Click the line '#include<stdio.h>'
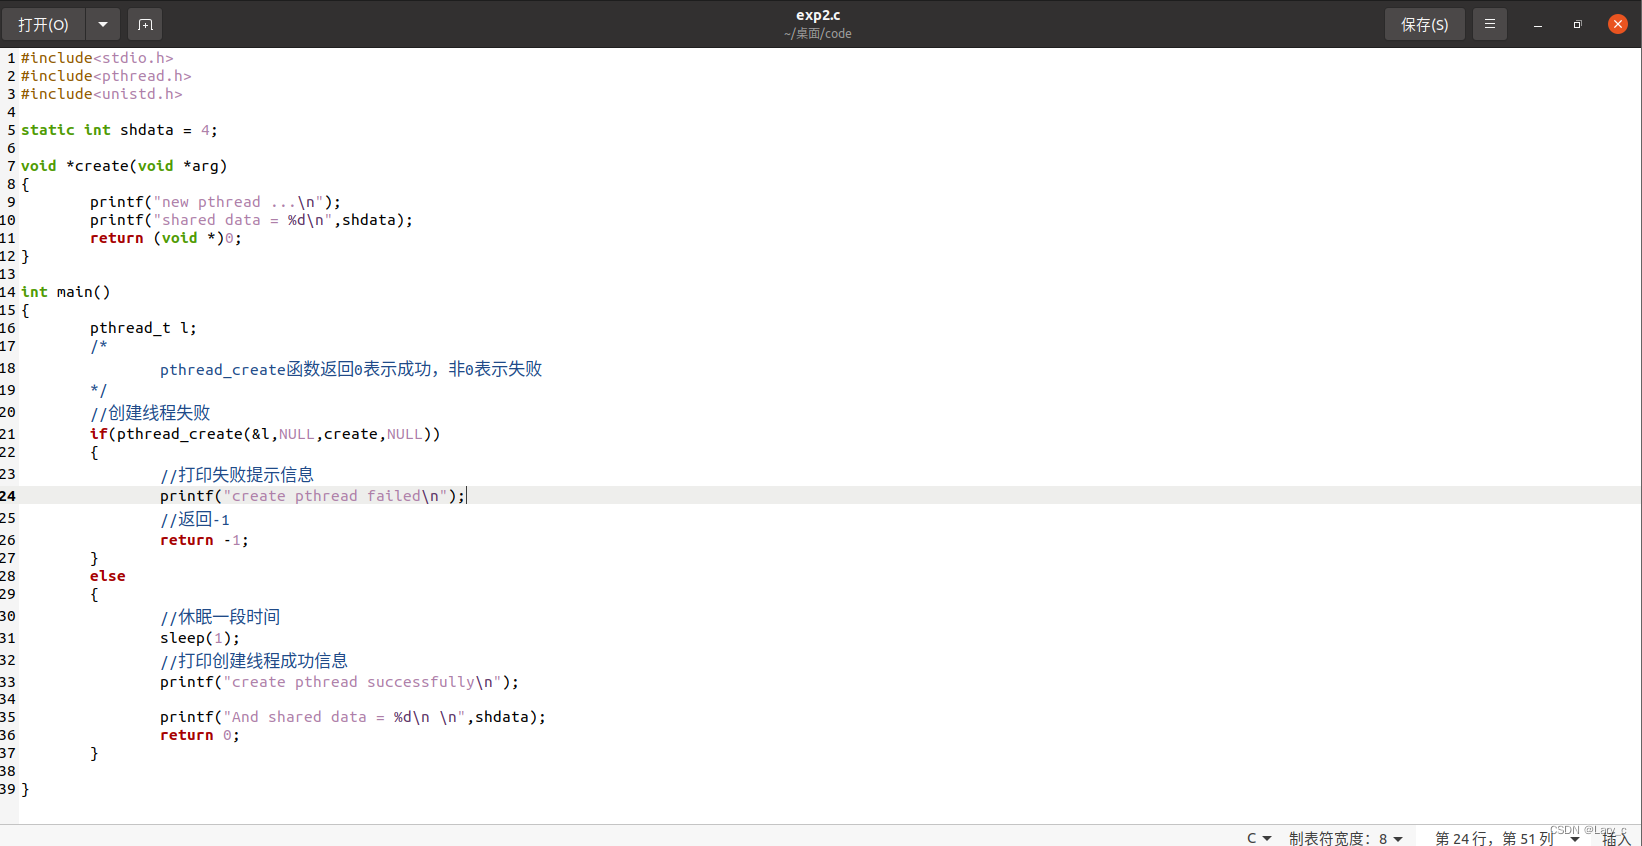The image size is (1642, 846). tap(97, 58)
